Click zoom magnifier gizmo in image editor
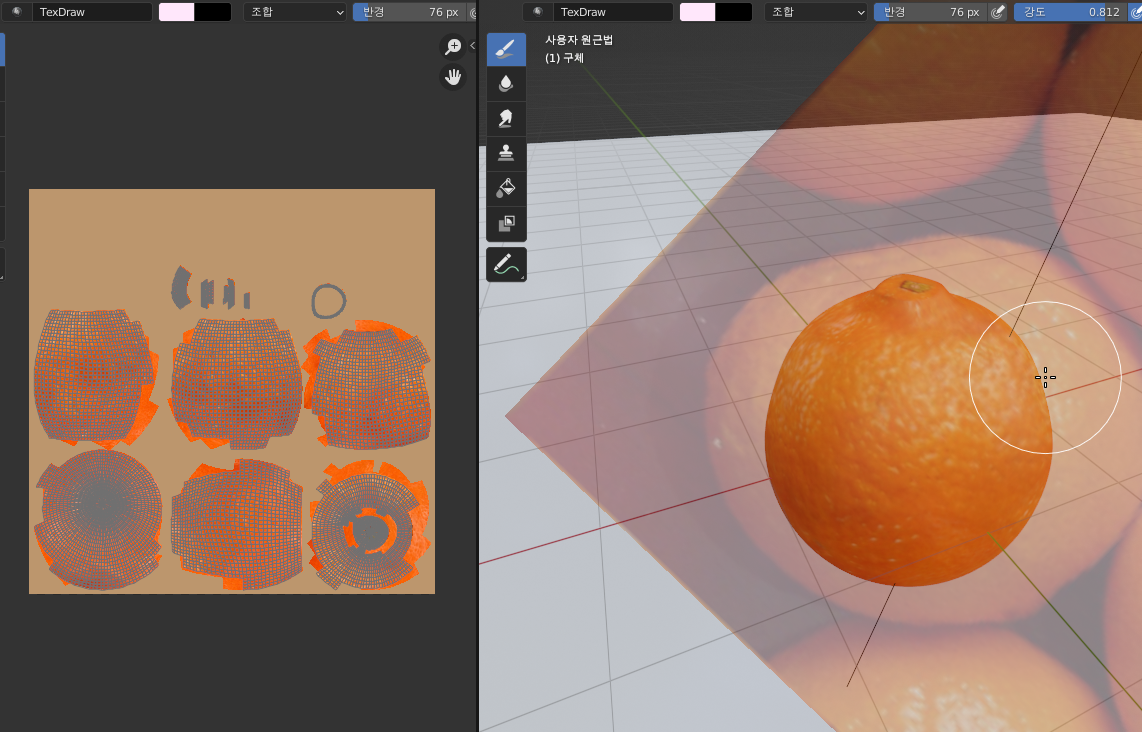Image resolution: width=1142 pixels, height=732 pixels. tap(453, 47)
